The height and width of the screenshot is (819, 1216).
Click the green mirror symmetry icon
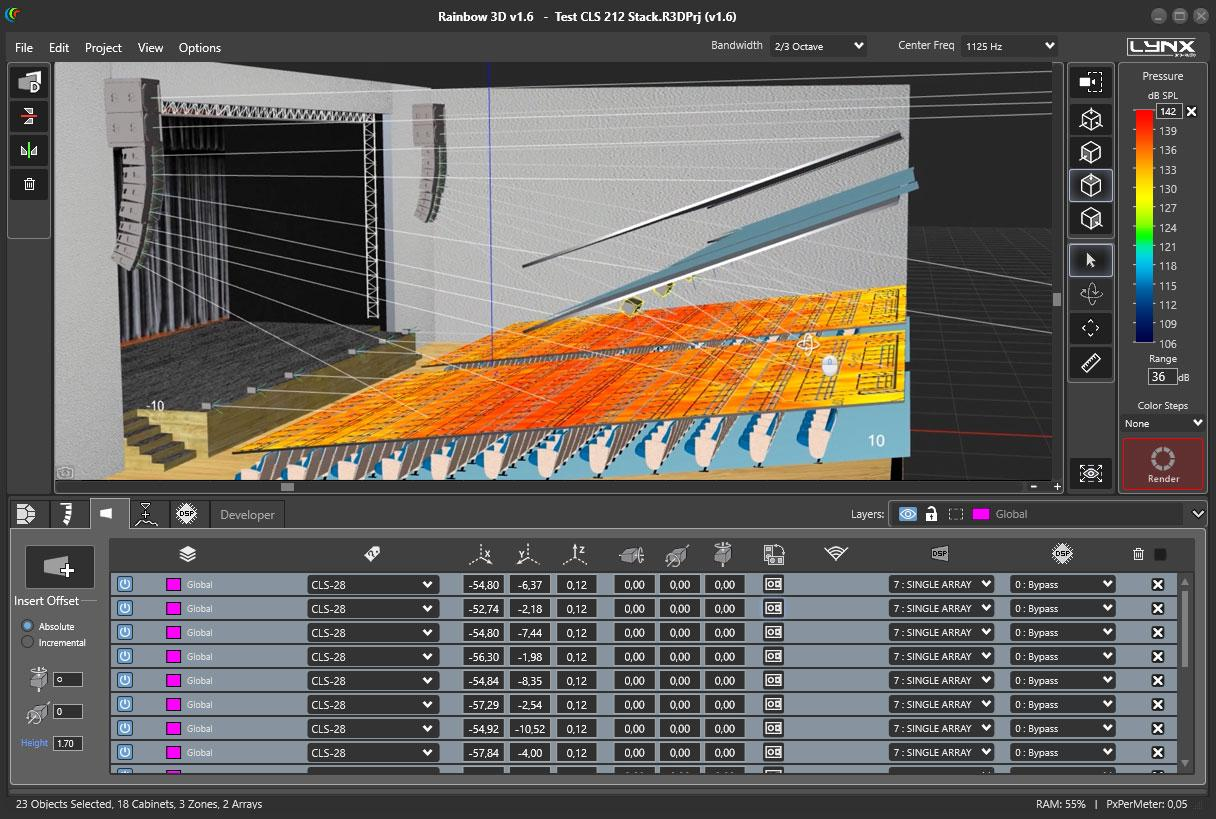pyautogui.click(x=29, y=151)
